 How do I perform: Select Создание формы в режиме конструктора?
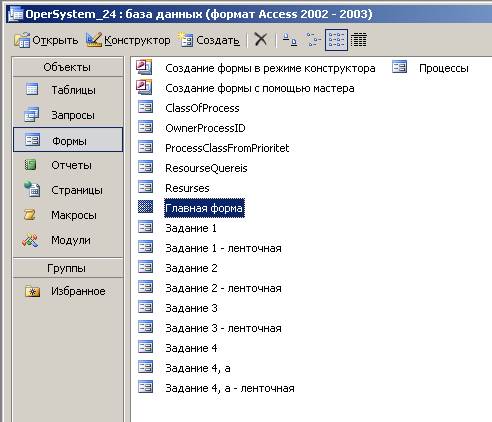270,68
